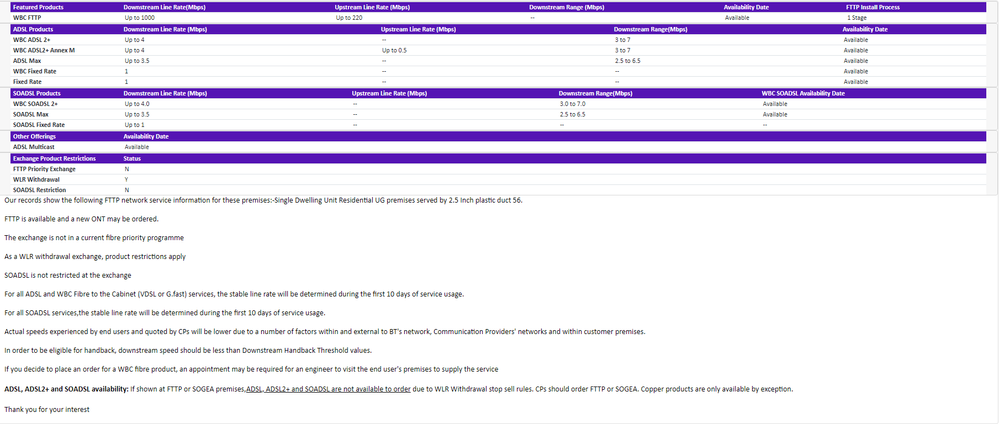The height and width of the screenshot is (424, 999).
Task: Click the WLR Withdrawal restriction row label
Action: (x=33, y=180)
